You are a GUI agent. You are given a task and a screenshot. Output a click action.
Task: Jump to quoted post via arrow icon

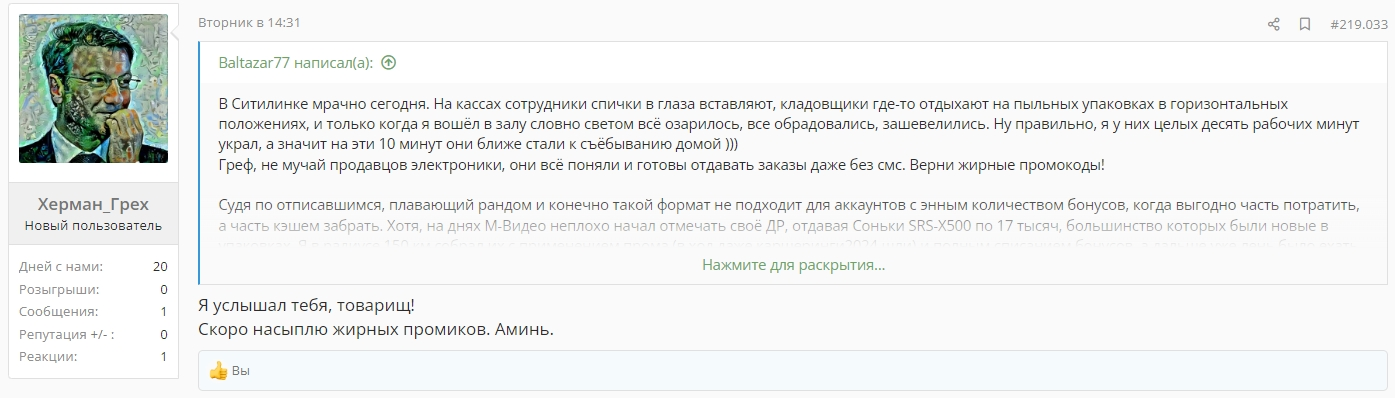[x=388, y=62]
